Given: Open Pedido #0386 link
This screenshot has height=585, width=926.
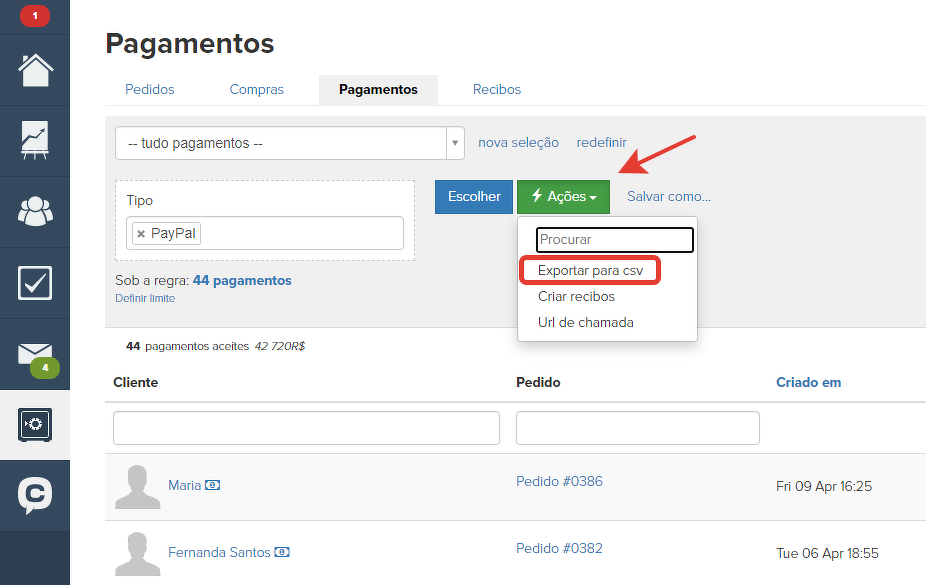Looking at the screenshot, I should coord(559,481).
